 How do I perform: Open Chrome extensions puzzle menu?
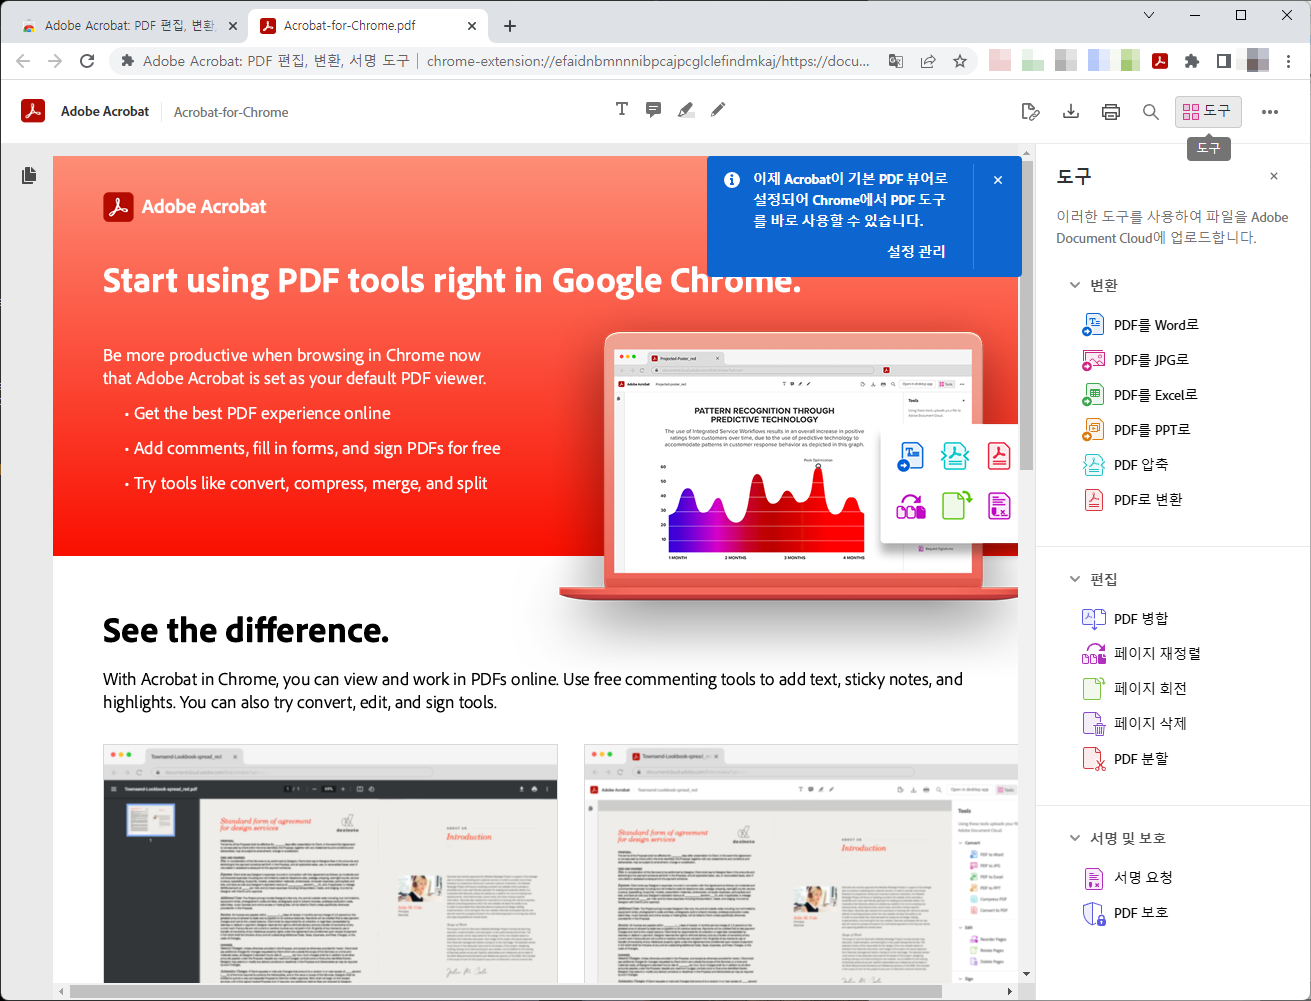[1191, 61]
